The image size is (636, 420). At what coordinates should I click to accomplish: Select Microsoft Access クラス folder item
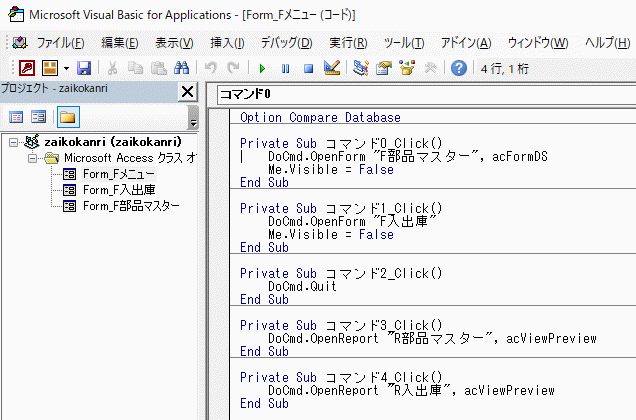[130, 158]
